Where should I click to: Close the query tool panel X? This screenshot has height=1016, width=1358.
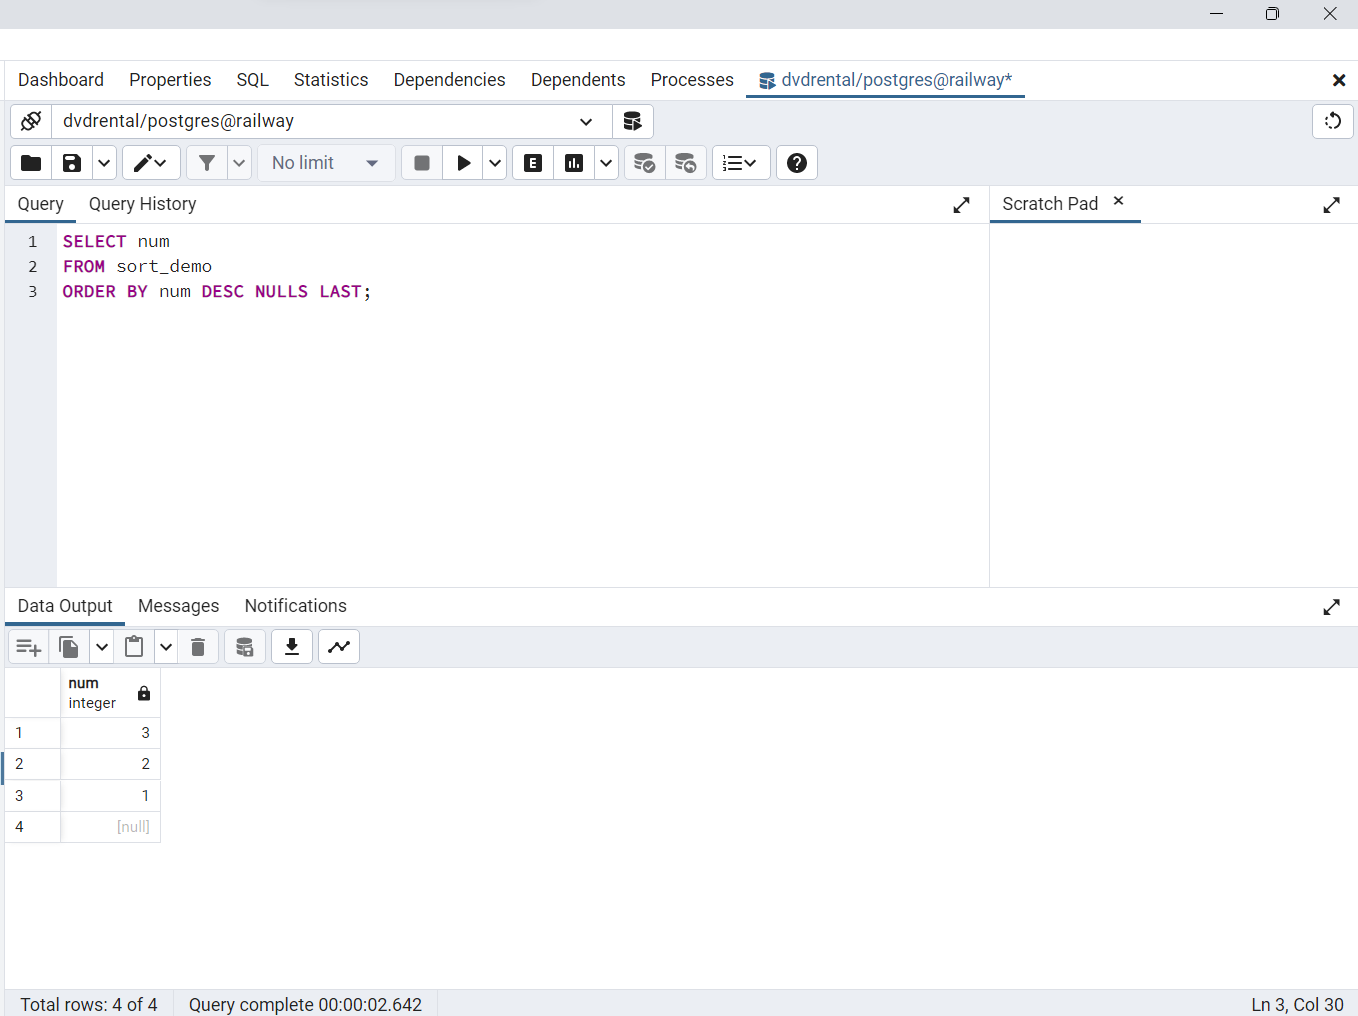click(1339, 80)
